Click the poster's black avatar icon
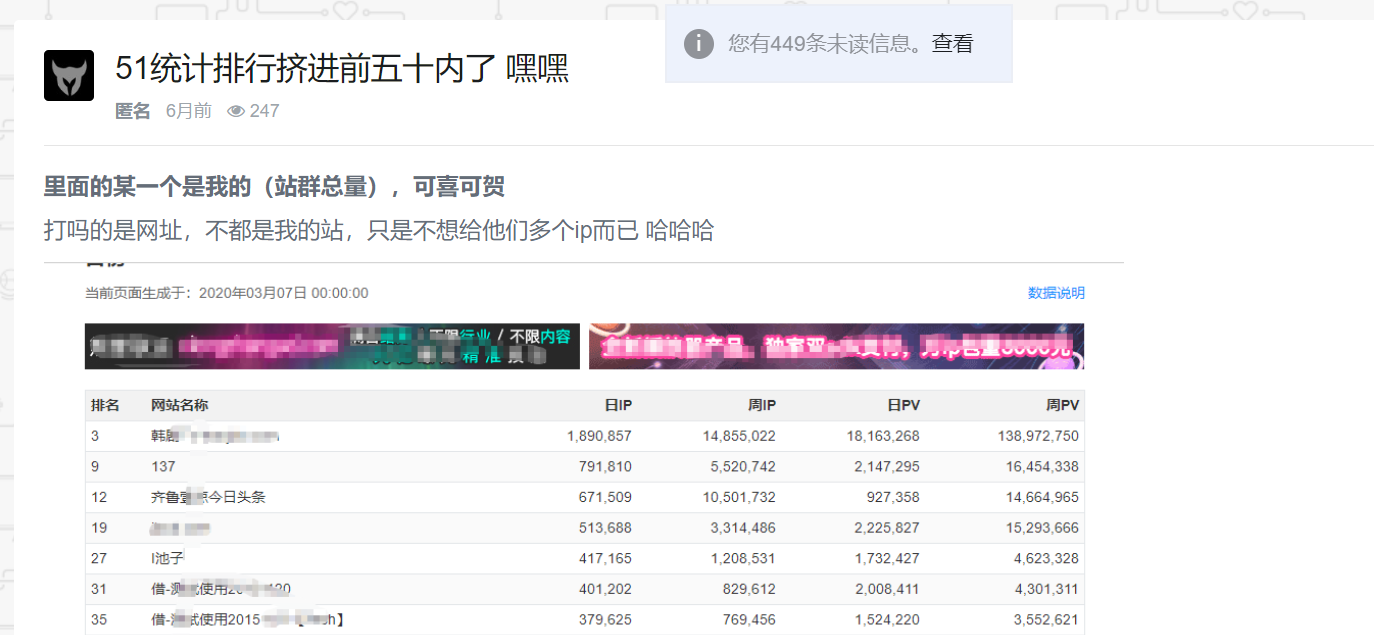The width and height of the screenshot is (1374, 635). coord(69,76)
